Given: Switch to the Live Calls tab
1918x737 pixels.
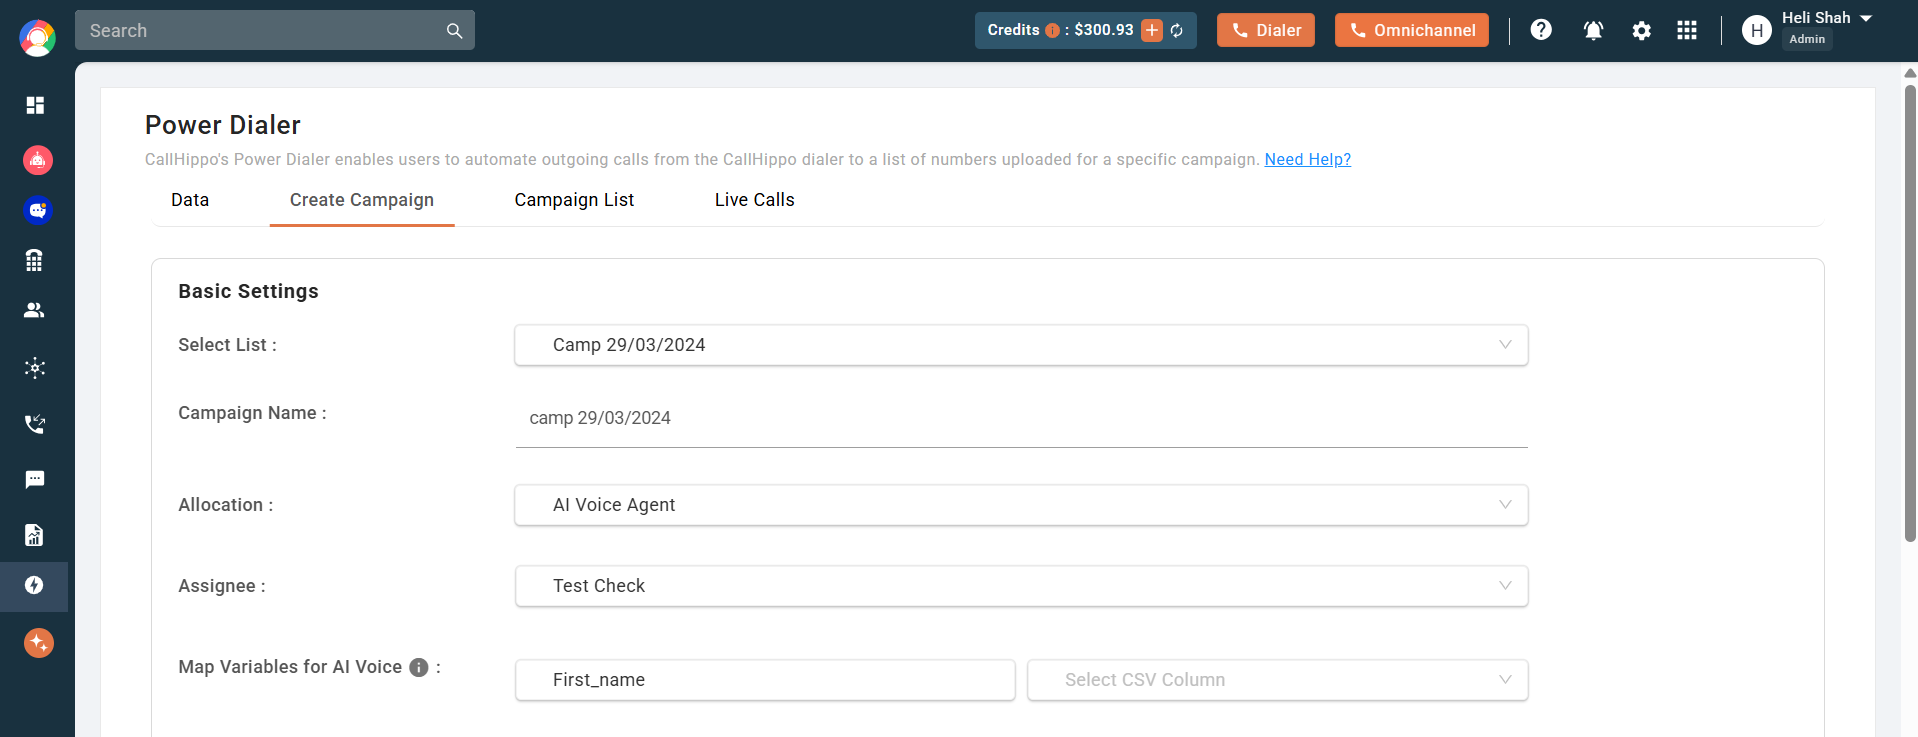Looking at the screenshot, I should (755, 200).
